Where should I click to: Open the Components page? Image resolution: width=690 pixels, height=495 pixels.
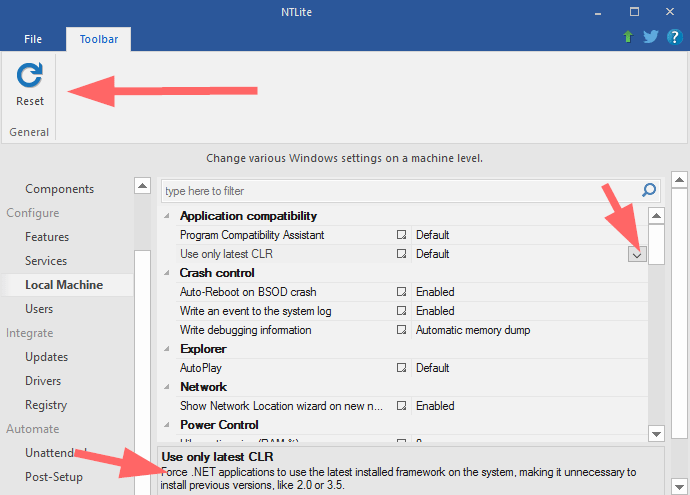tap(59, 189)
